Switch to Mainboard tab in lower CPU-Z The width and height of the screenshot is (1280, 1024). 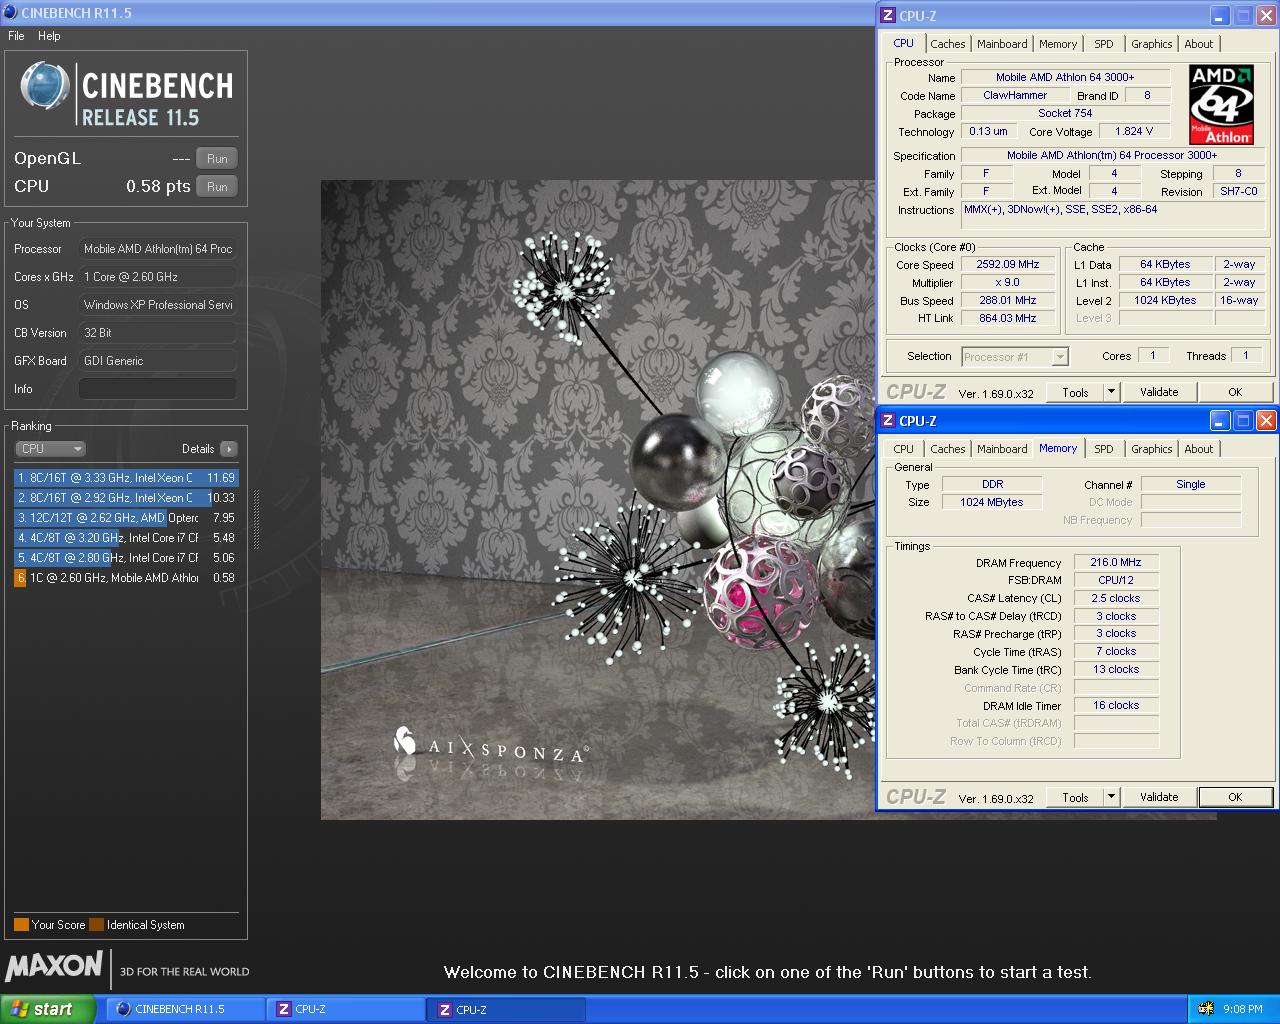[x=1002, y=449]
